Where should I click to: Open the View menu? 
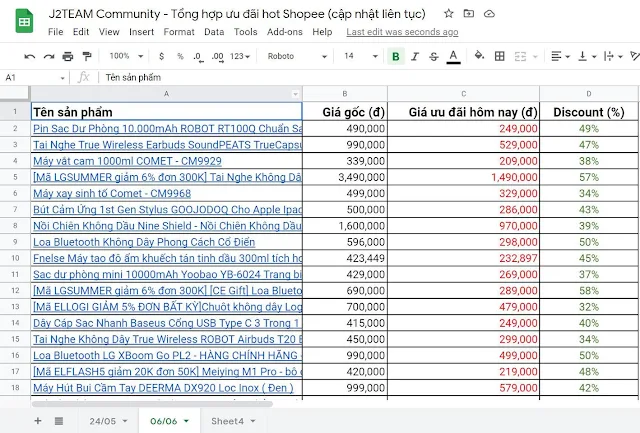tap(109, 32)
